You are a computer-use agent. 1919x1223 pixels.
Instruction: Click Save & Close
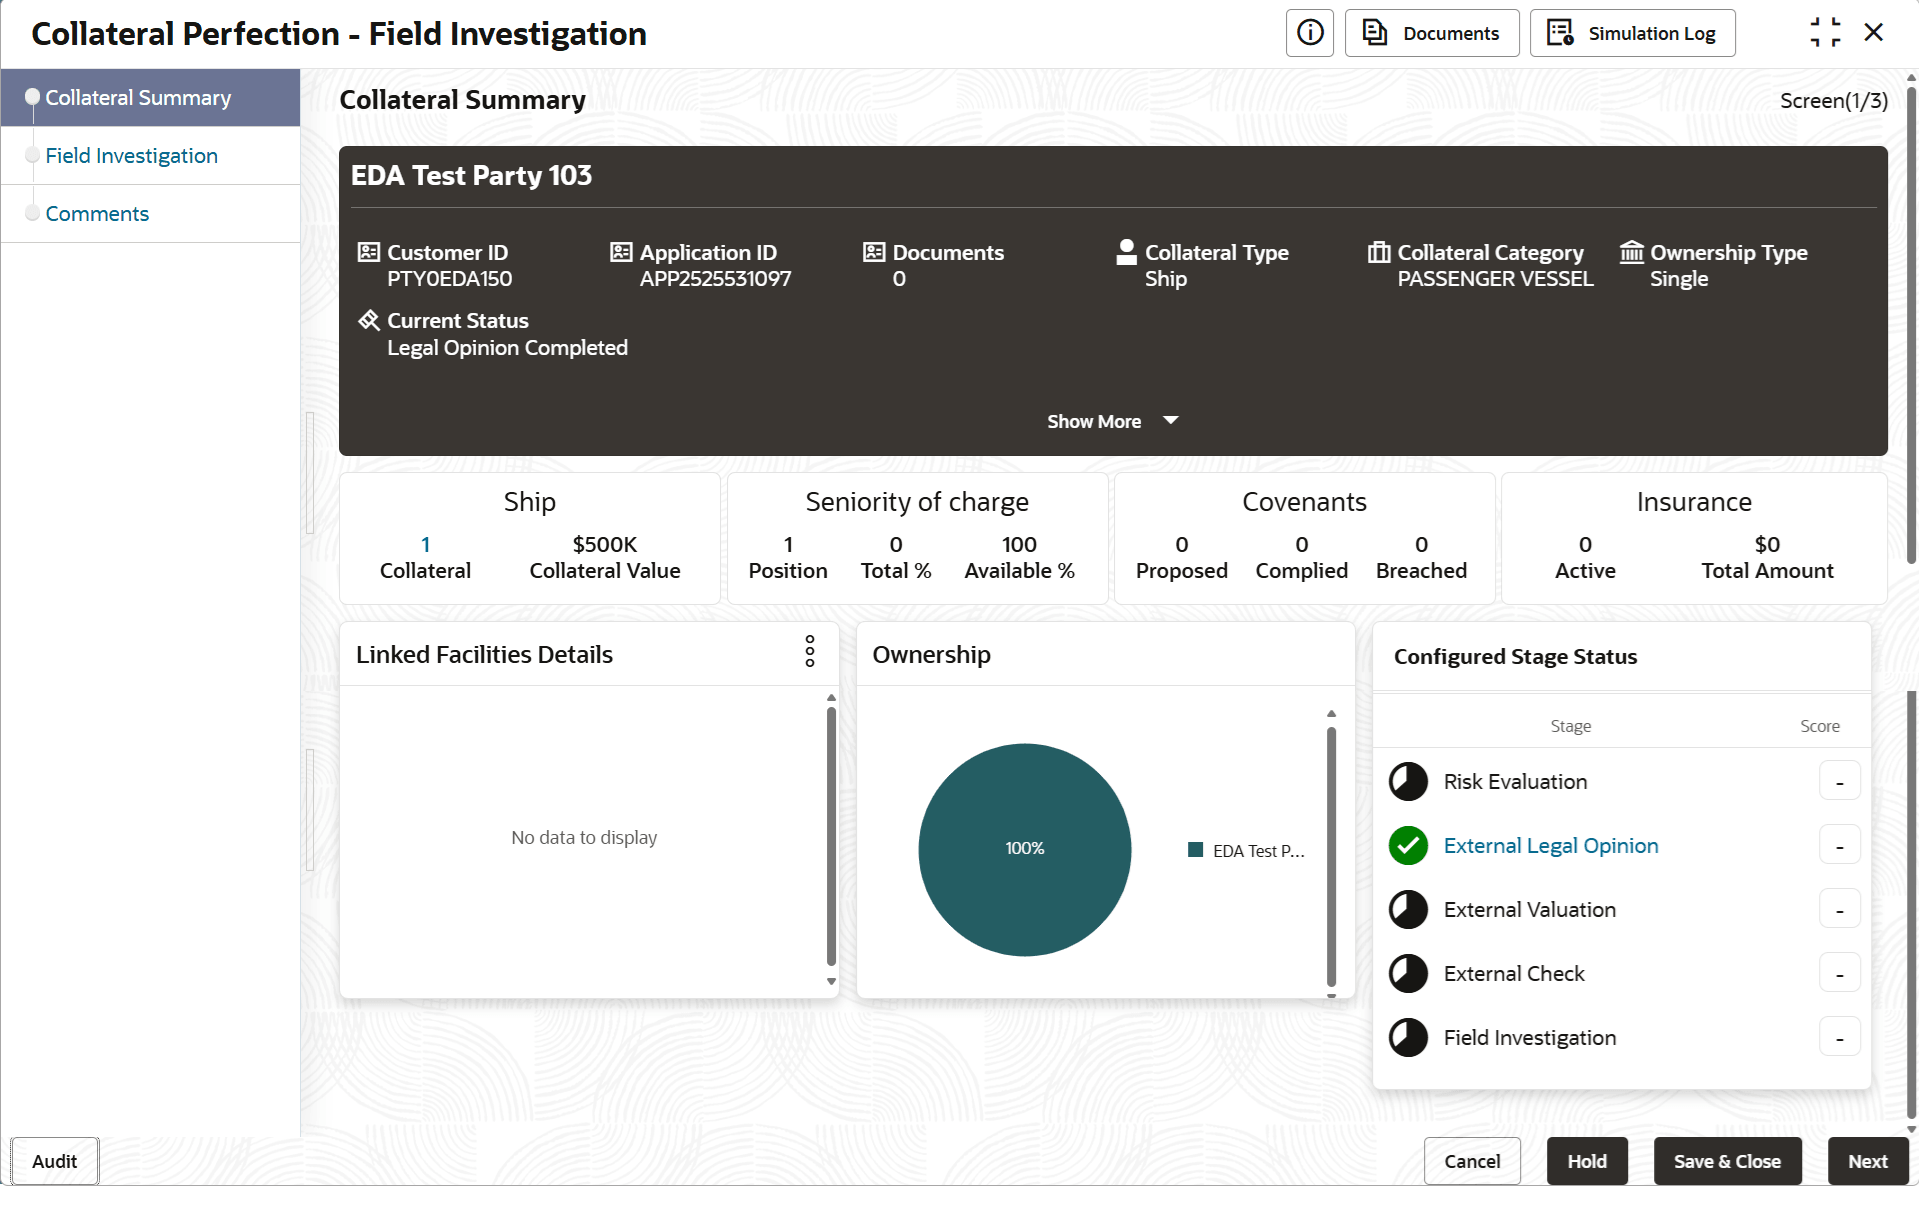click(1727, 1161)
